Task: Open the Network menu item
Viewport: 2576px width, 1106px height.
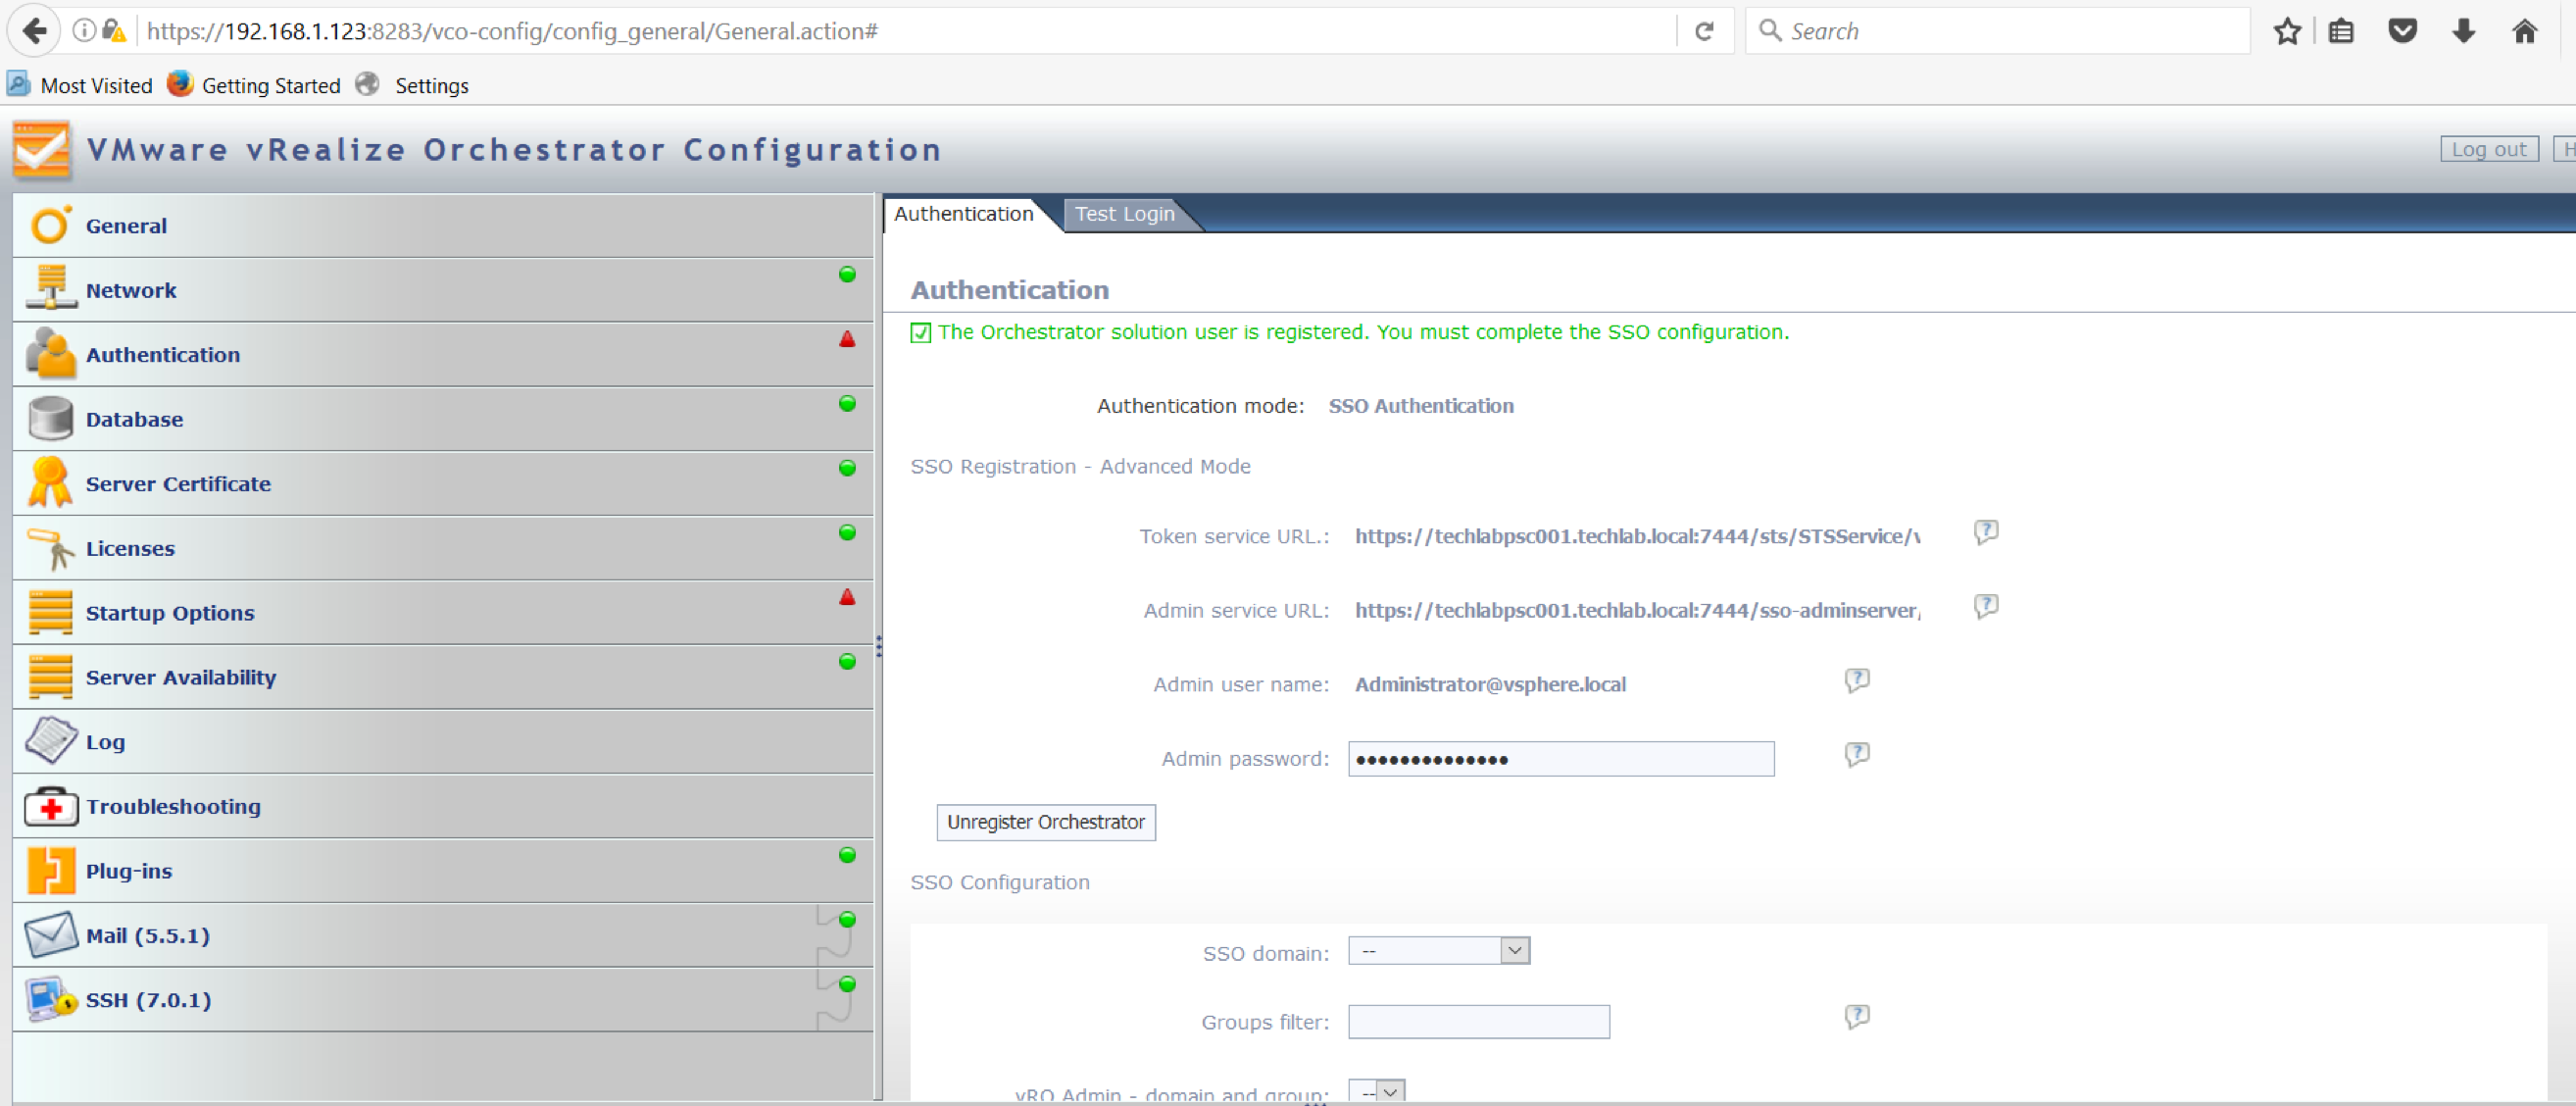Action: point(443,290)
